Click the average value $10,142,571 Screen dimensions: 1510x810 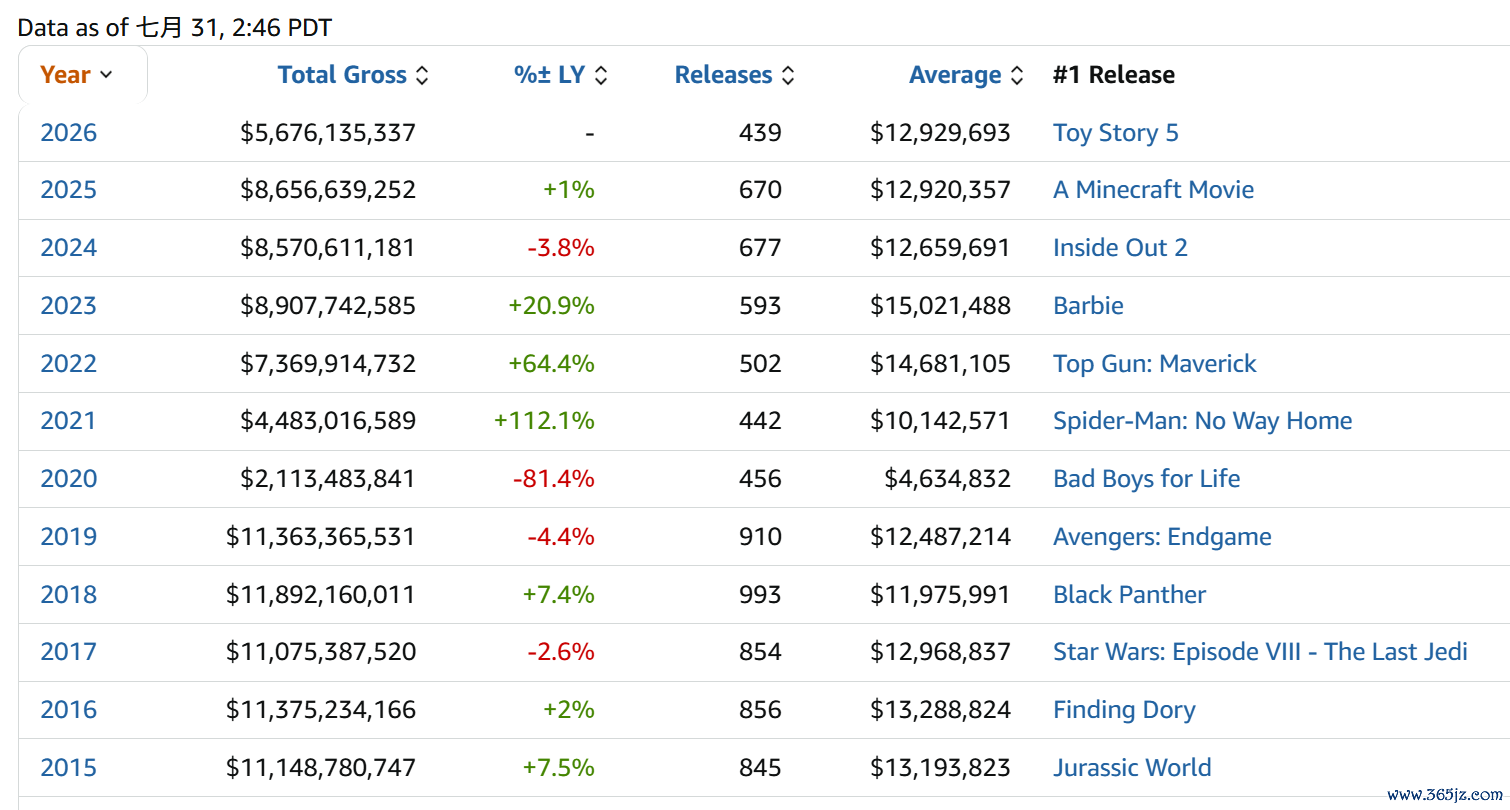pyautogui.click(x=941, y=421)
